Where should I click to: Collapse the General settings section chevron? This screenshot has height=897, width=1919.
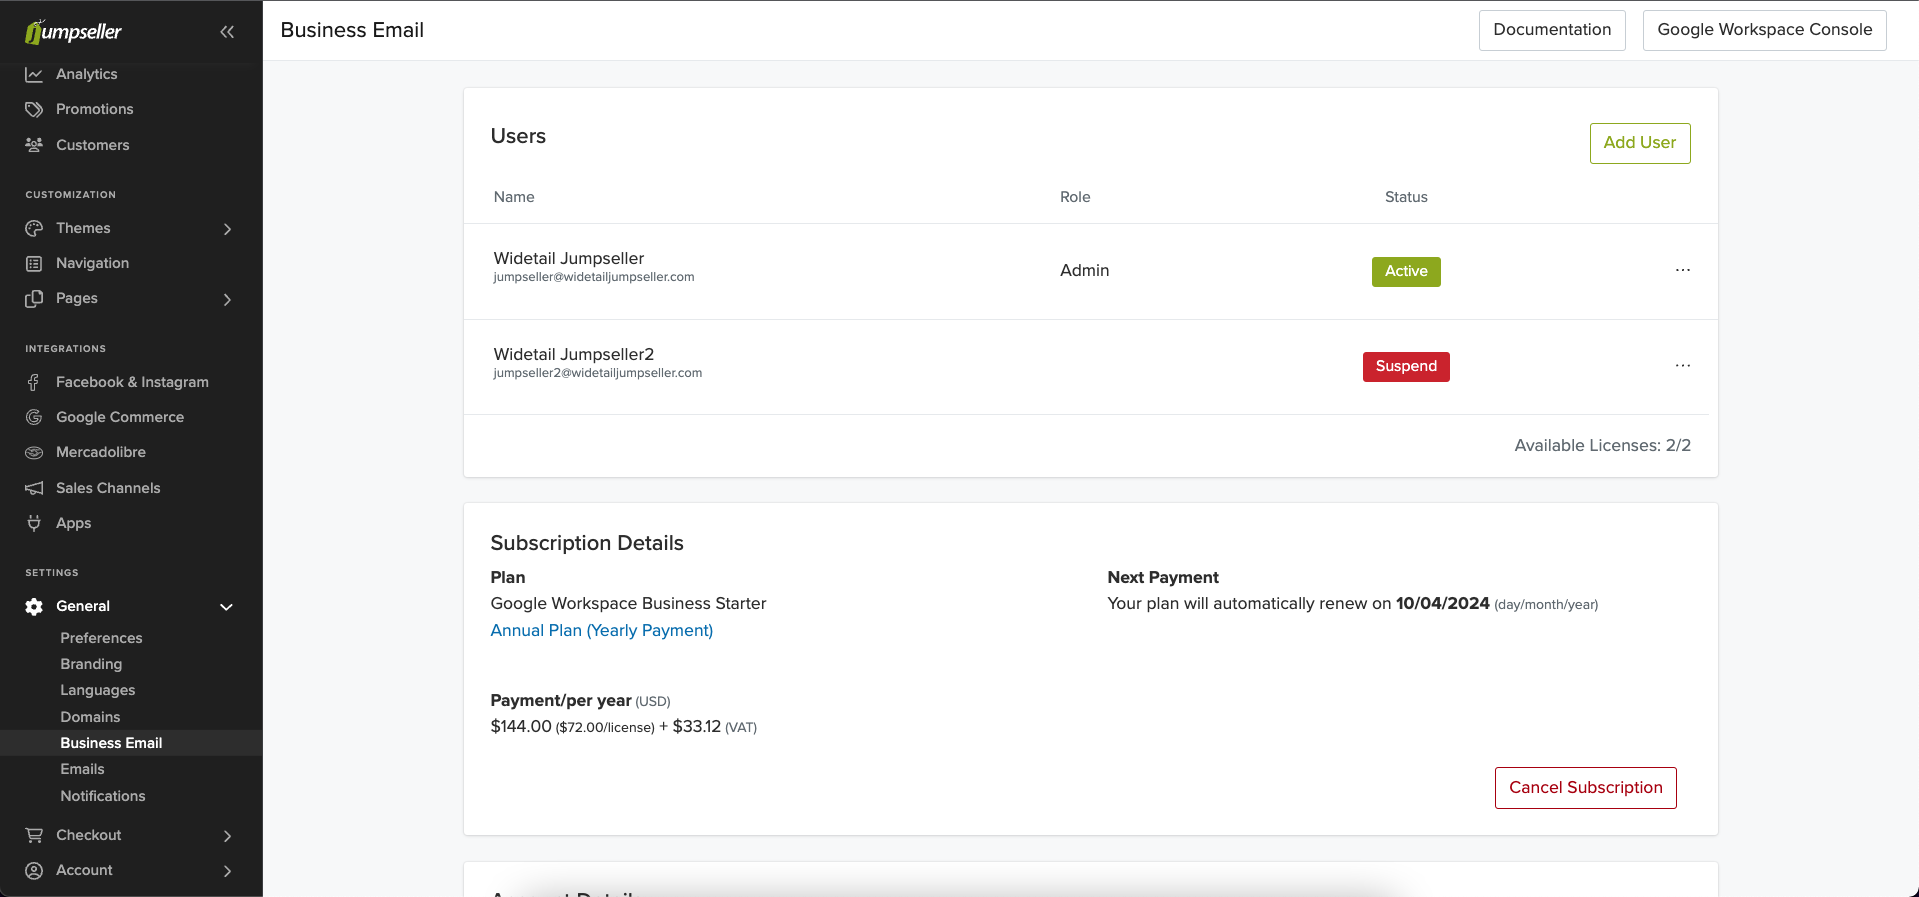[227, 607]
